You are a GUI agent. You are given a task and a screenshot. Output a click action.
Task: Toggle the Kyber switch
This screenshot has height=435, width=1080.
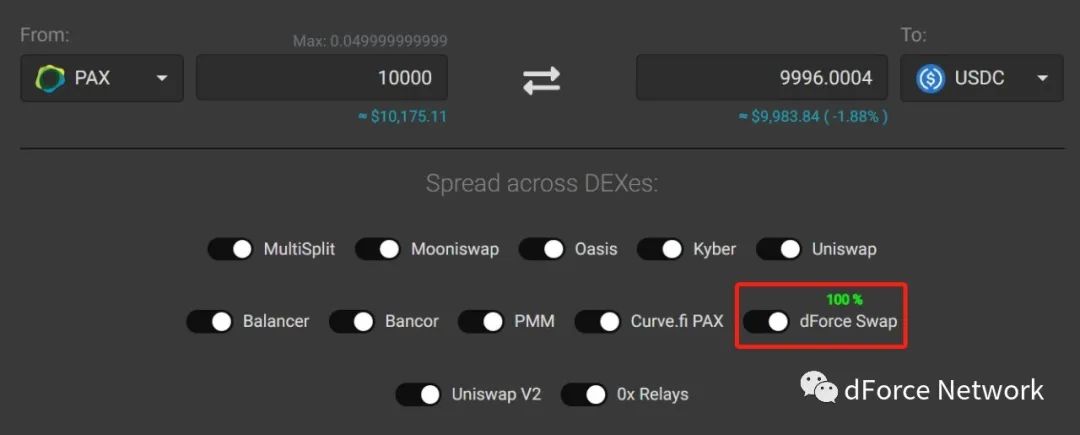point(660,249)
